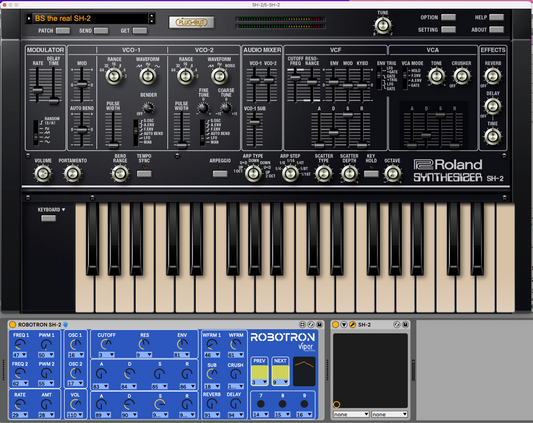The height and width of the screenshot is (423, 533).
Task: Click the COARSE TUNE knob
Action: [x=226, y=108]
